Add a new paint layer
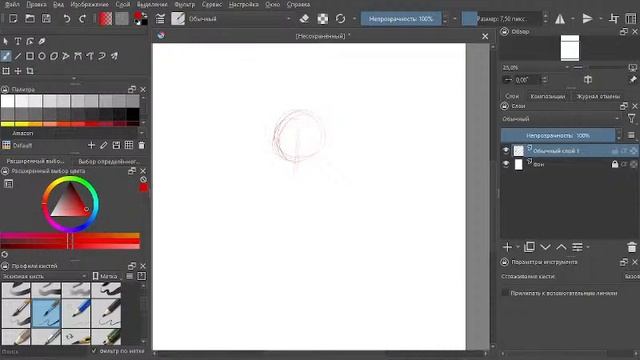The image size is (640, 360). click(507, 247)
